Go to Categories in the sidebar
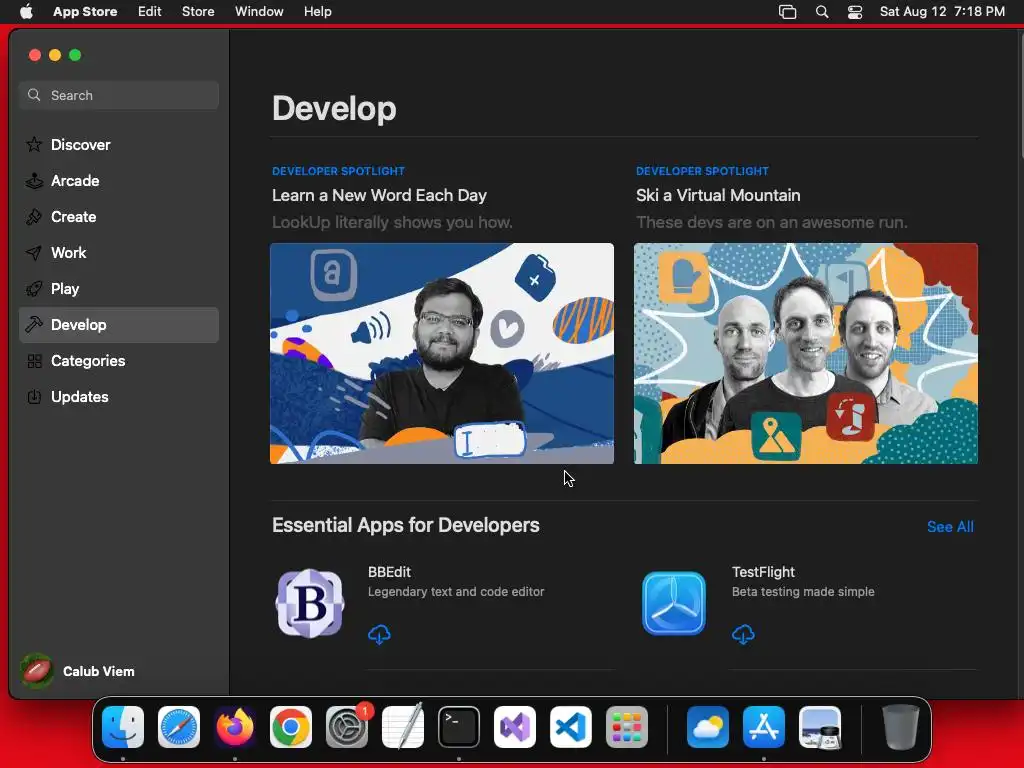Viewport: 1024px width, 768px height. pyautogui.click(x=119, y=360)
